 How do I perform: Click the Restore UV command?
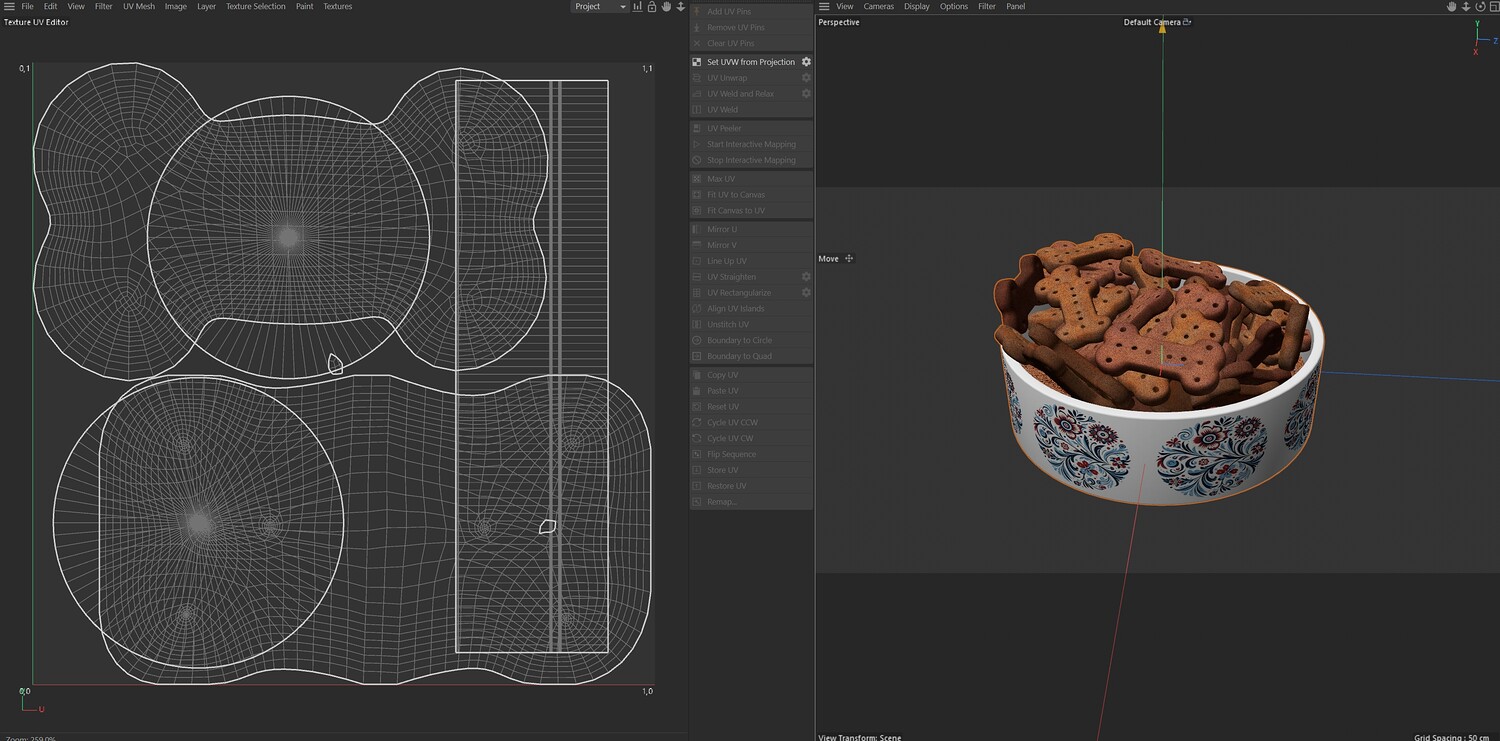751,486
